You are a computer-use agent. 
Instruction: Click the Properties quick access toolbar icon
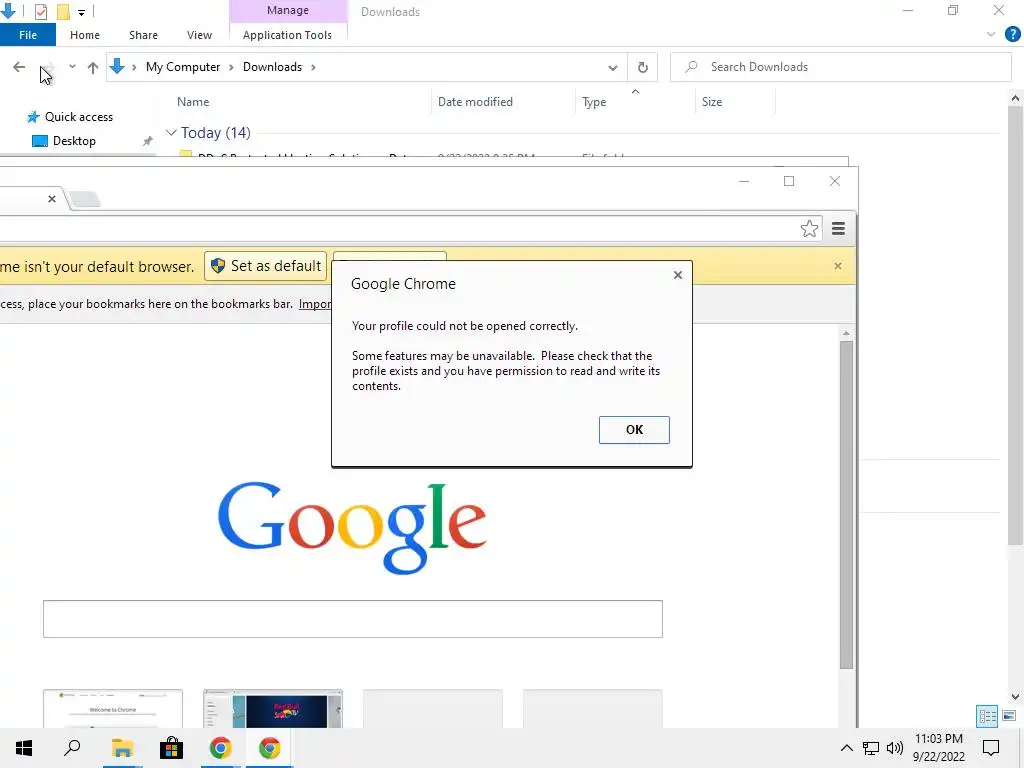pyautogui.click(x=40, y=11)
